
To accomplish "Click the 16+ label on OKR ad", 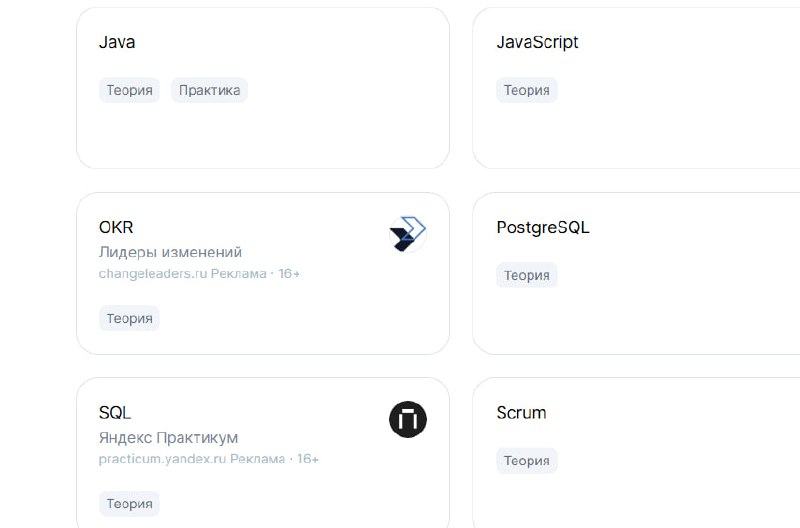I will 289,273.
